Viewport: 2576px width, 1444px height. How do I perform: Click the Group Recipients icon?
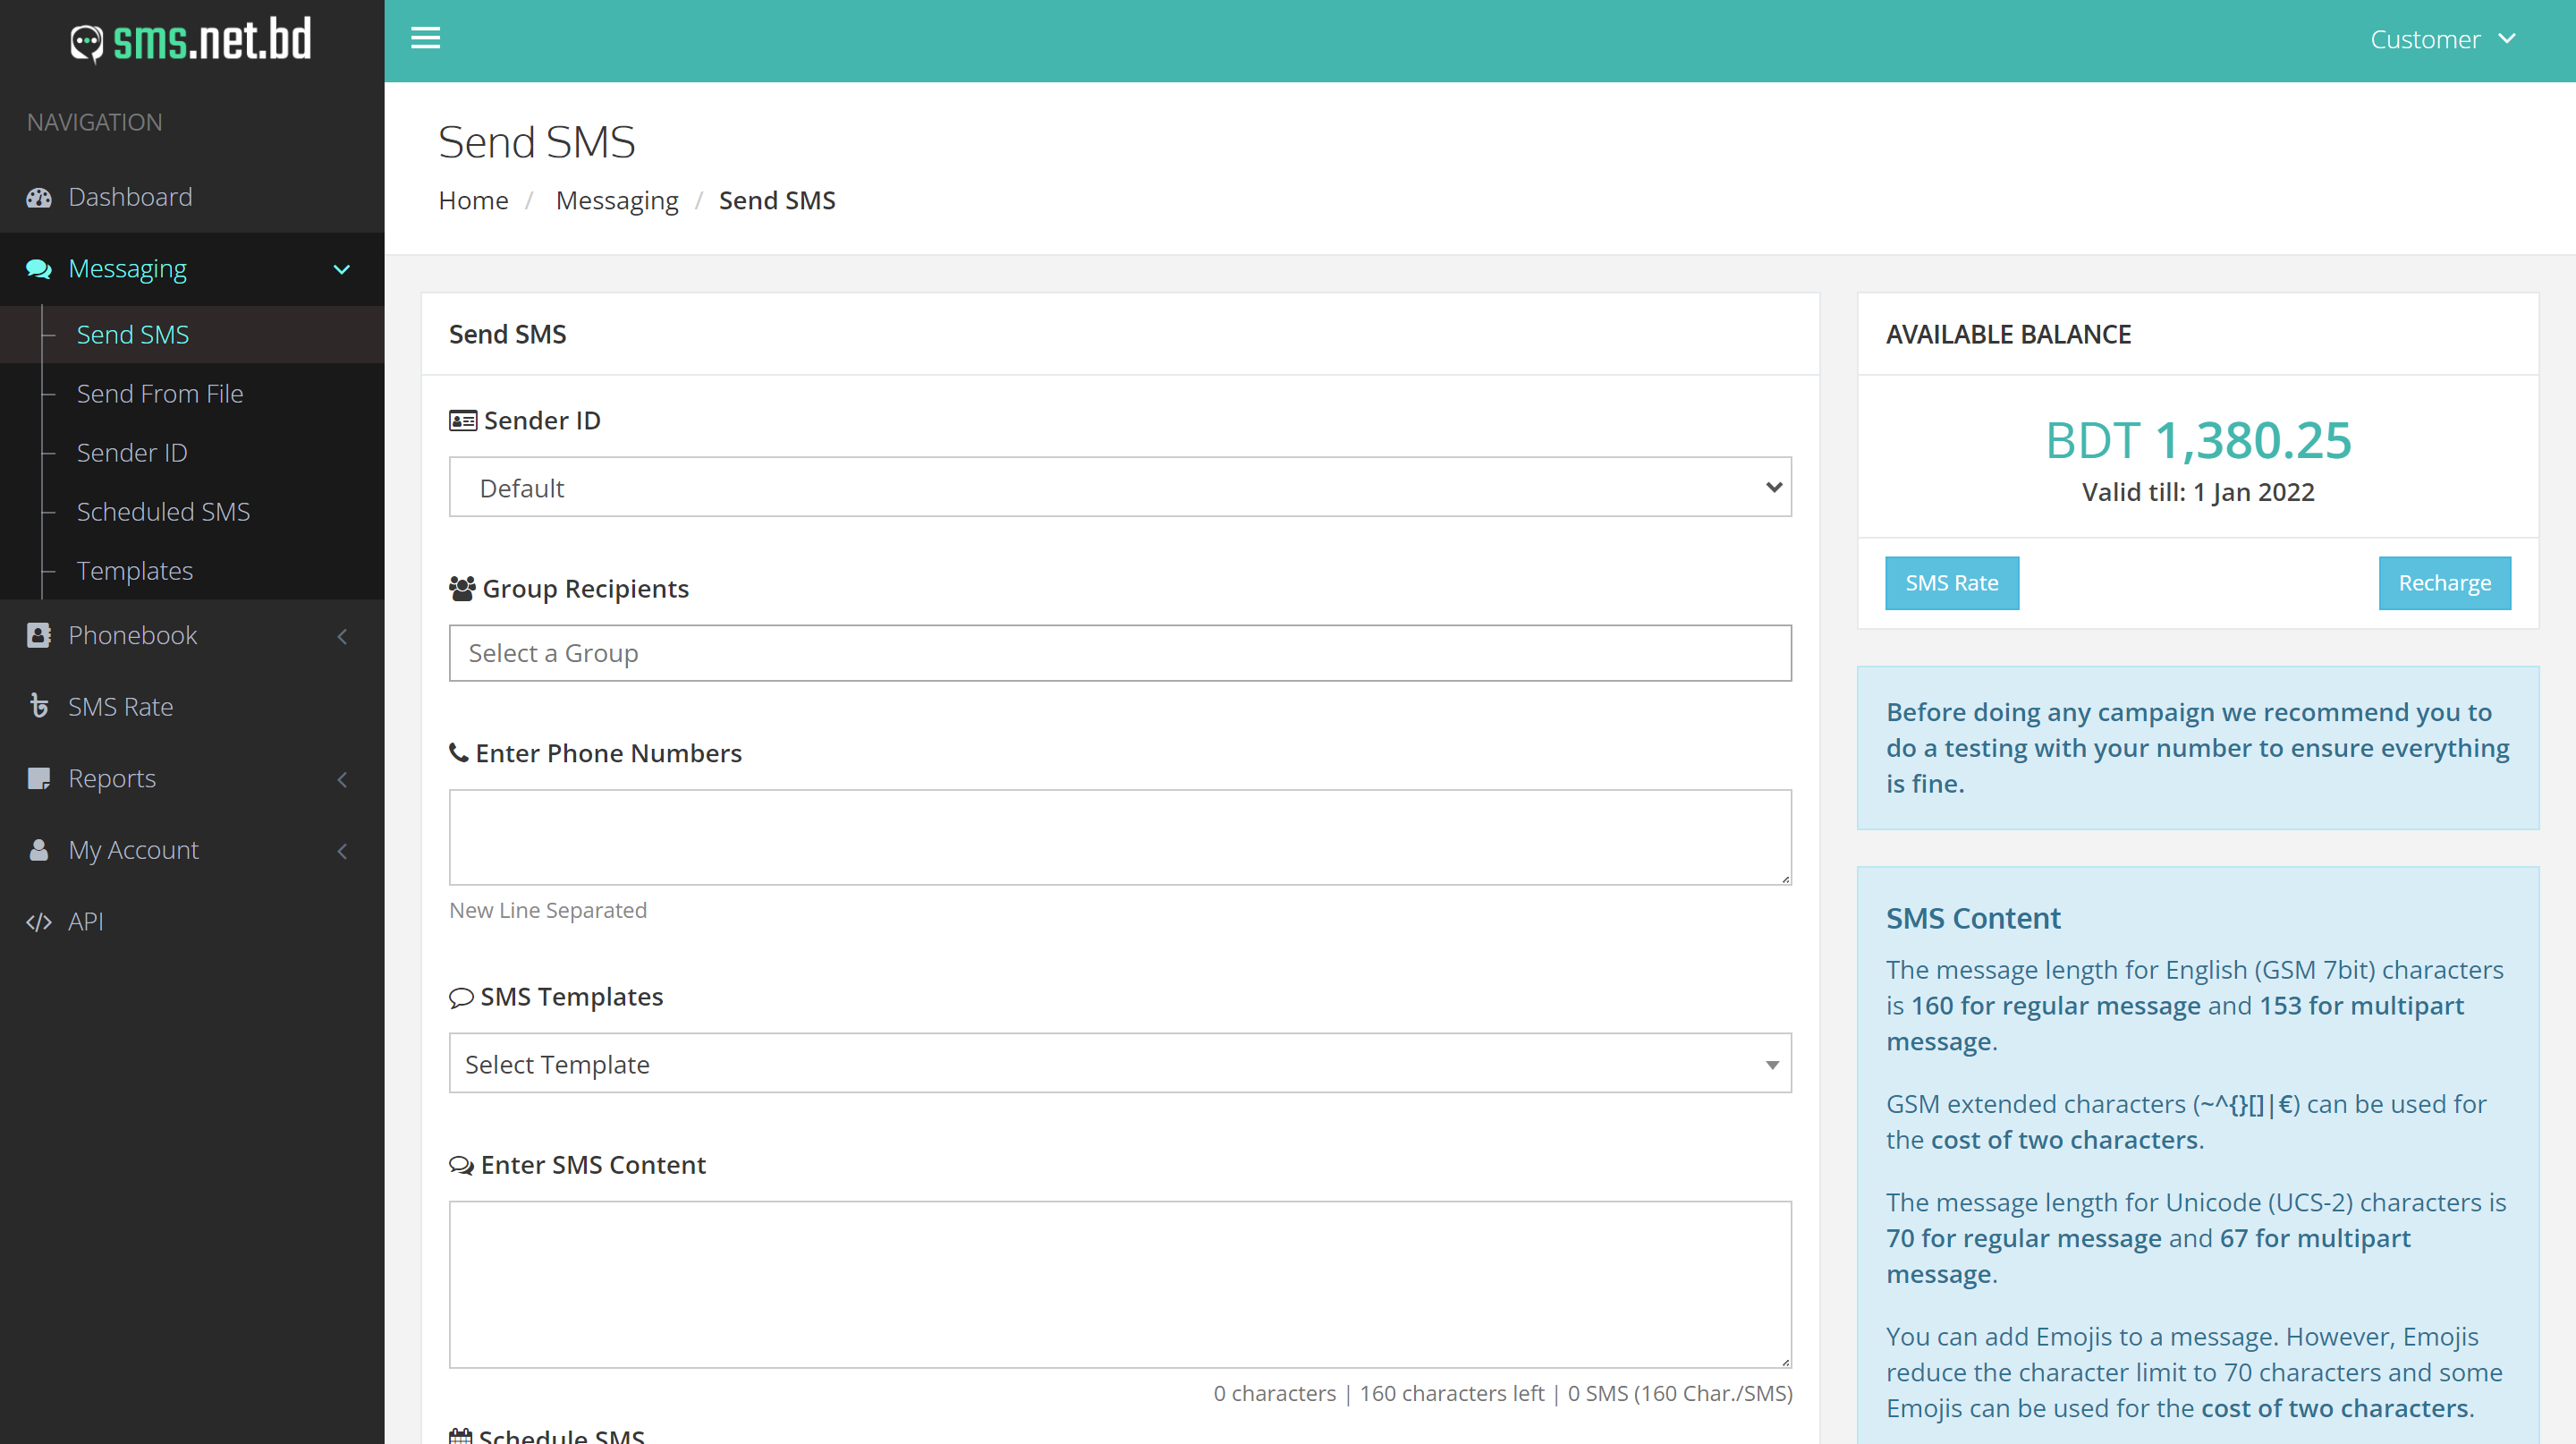(462, 588)
